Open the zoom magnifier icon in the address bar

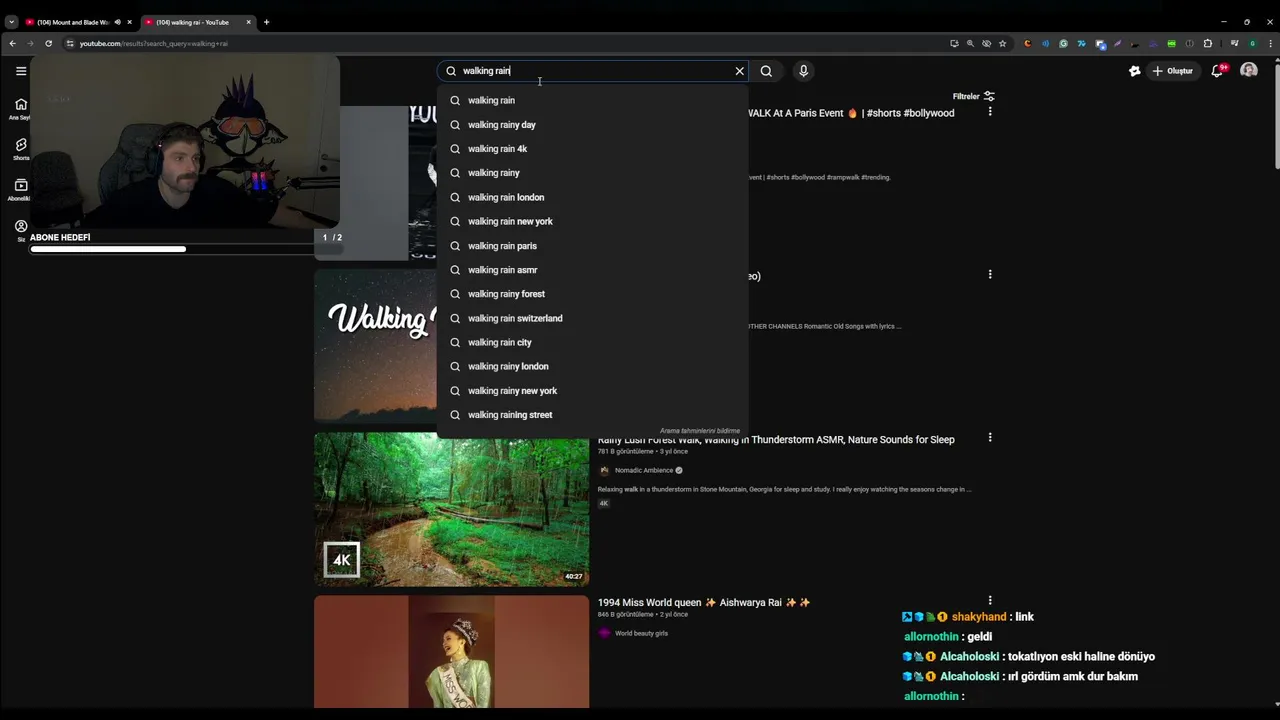point(970,43)
